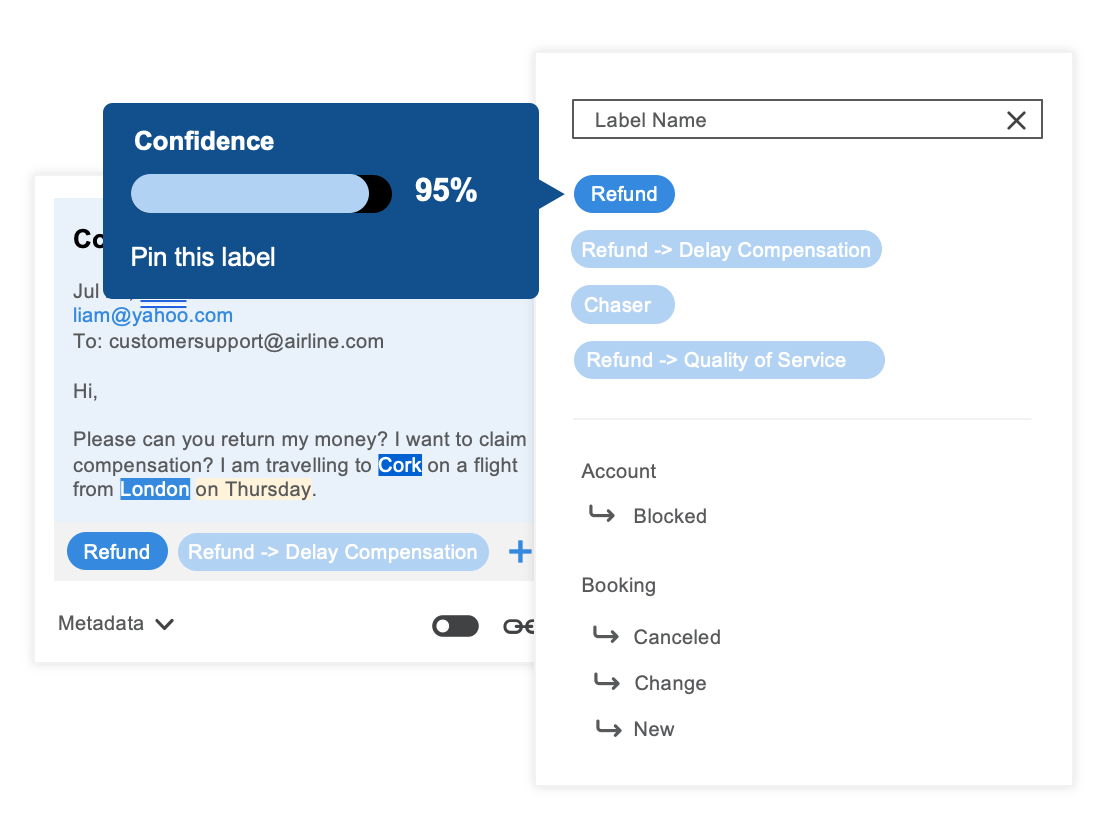The image size is (1114, 826).
Task: Select Refund -> Quality of Service label
Action: click(729, 360)
